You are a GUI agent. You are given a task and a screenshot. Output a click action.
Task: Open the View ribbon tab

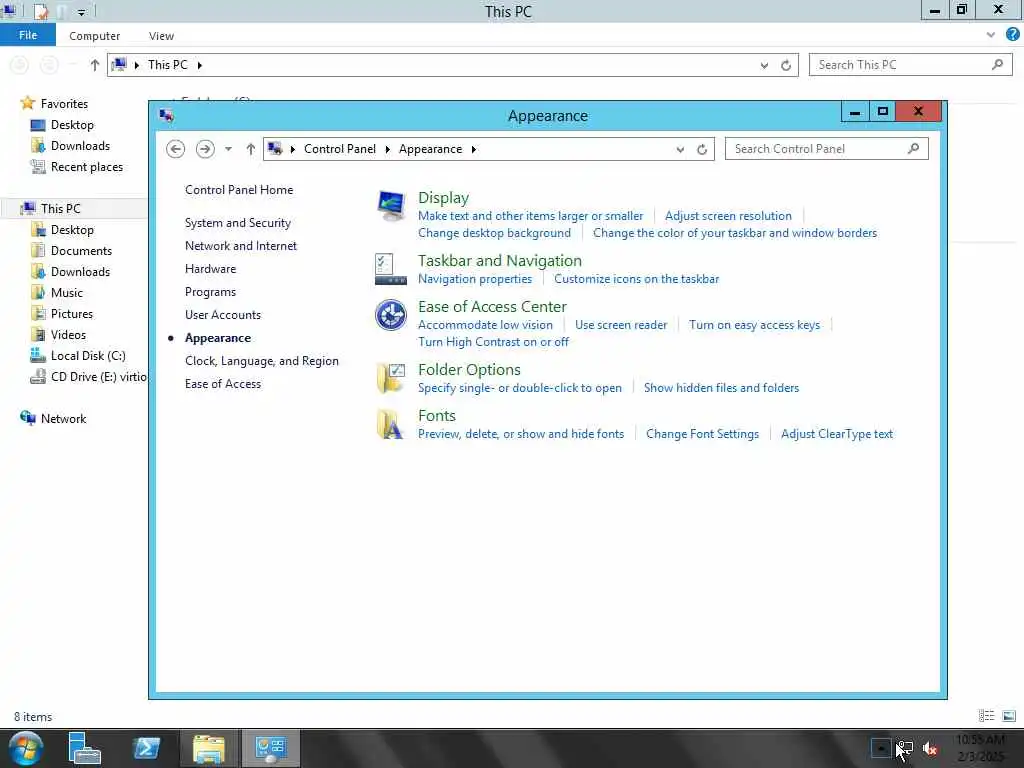161,36
